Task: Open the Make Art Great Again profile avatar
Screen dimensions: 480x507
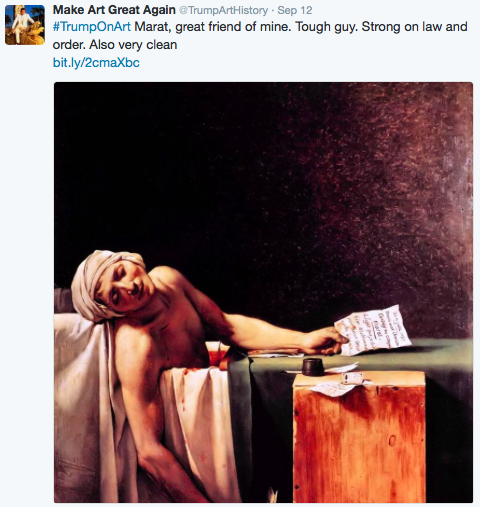Action: click(x=25, y=25)
